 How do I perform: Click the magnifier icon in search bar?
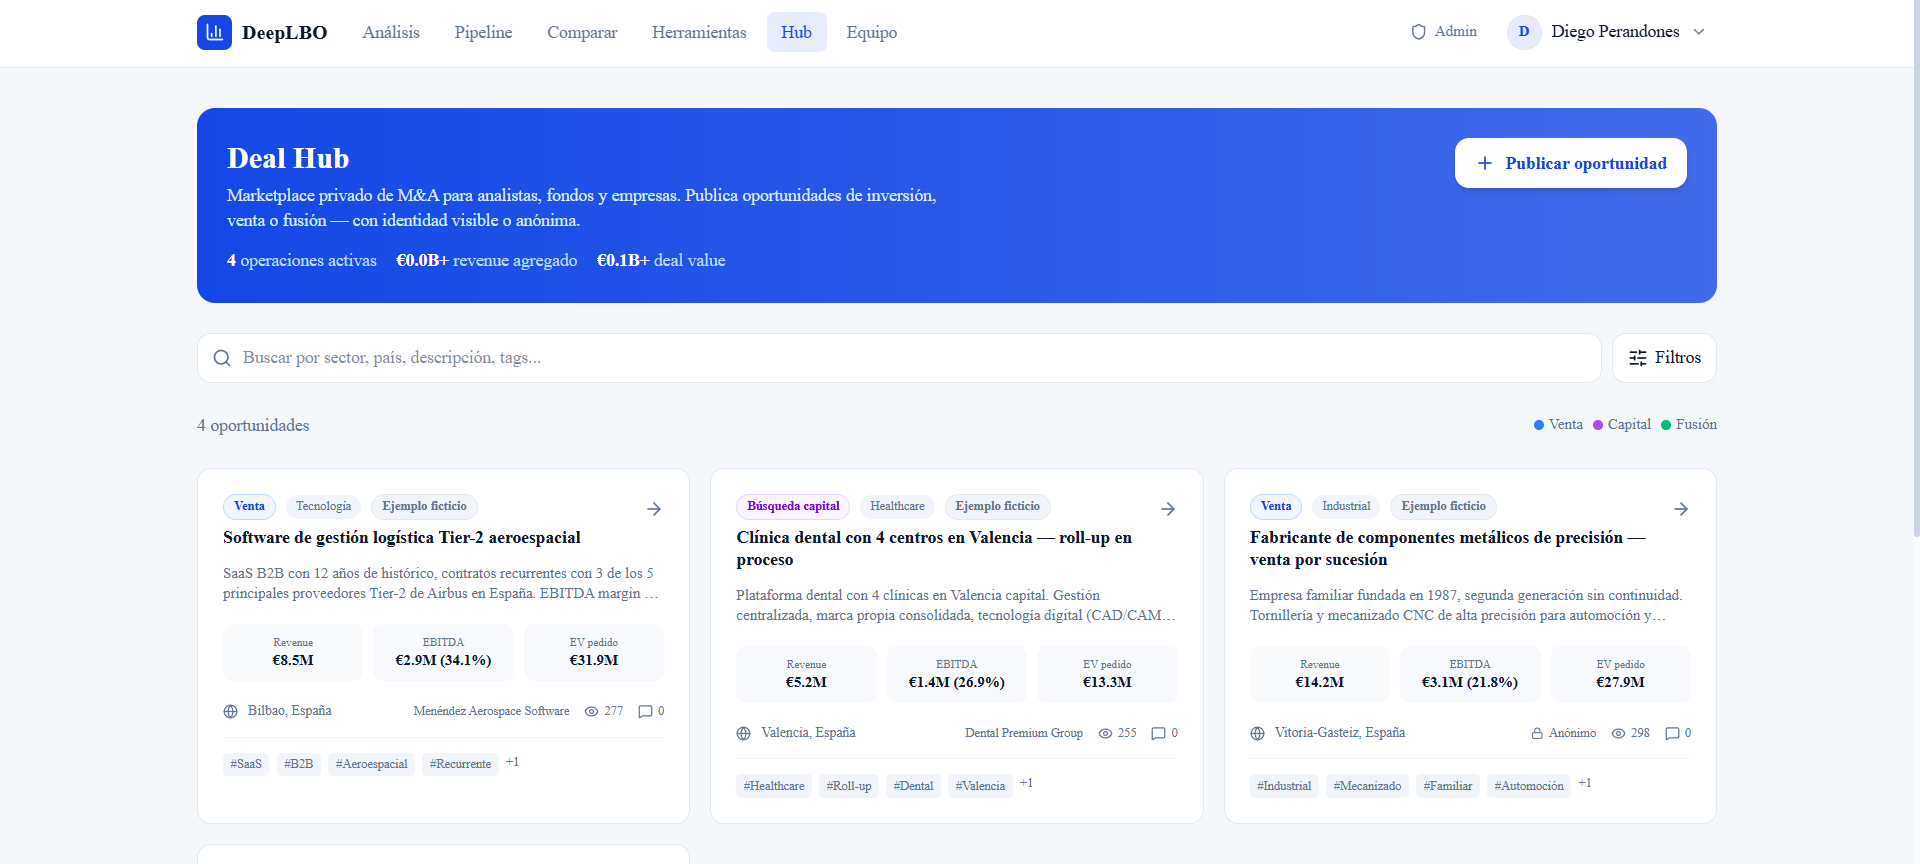[x=222, y=358]
